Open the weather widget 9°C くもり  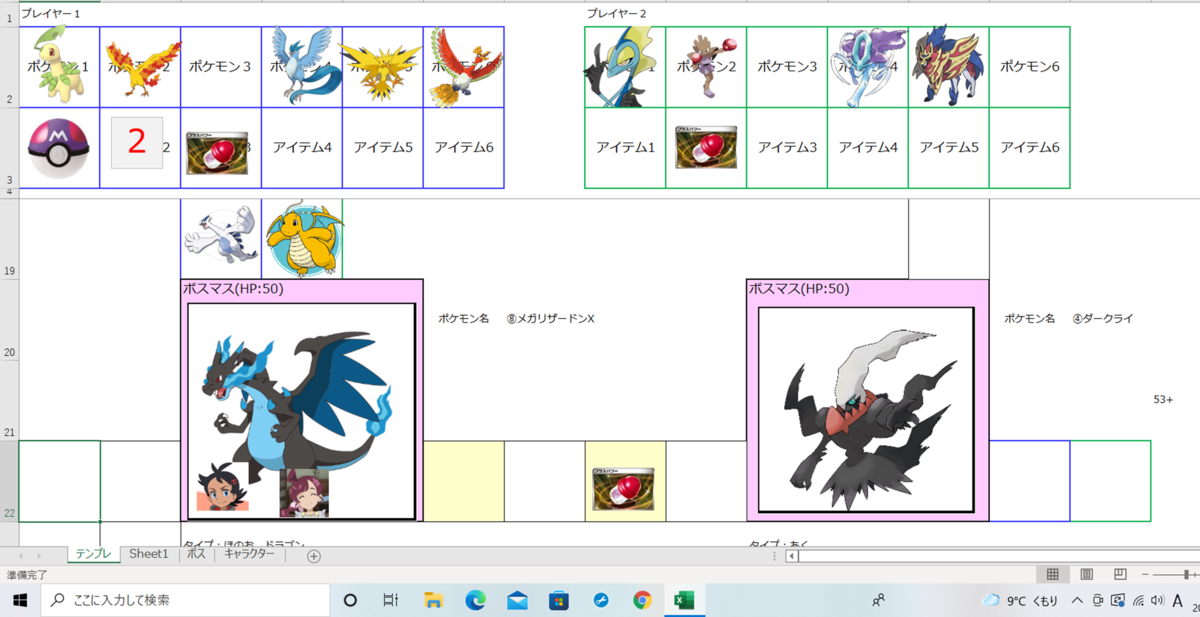(x=1019, y=600)
